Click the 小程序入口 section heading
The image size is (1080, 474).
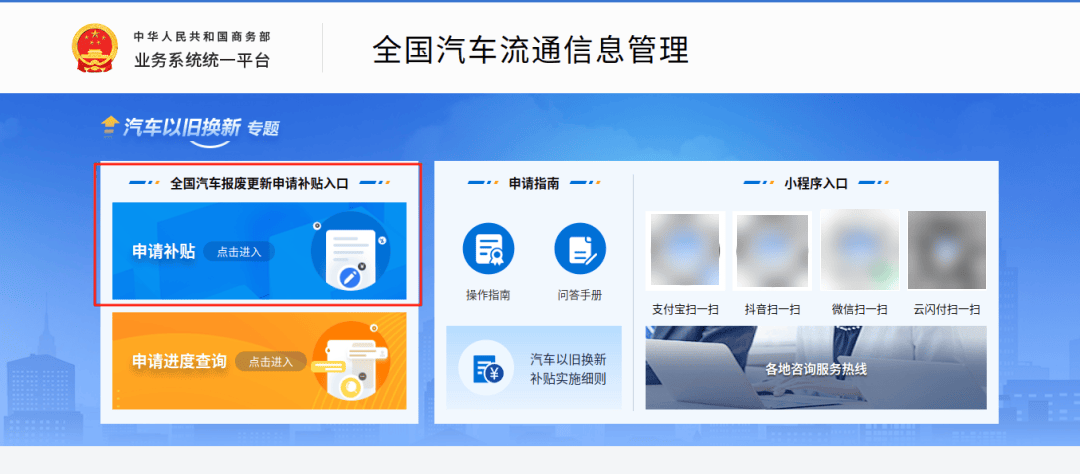[x=816, y=183]
